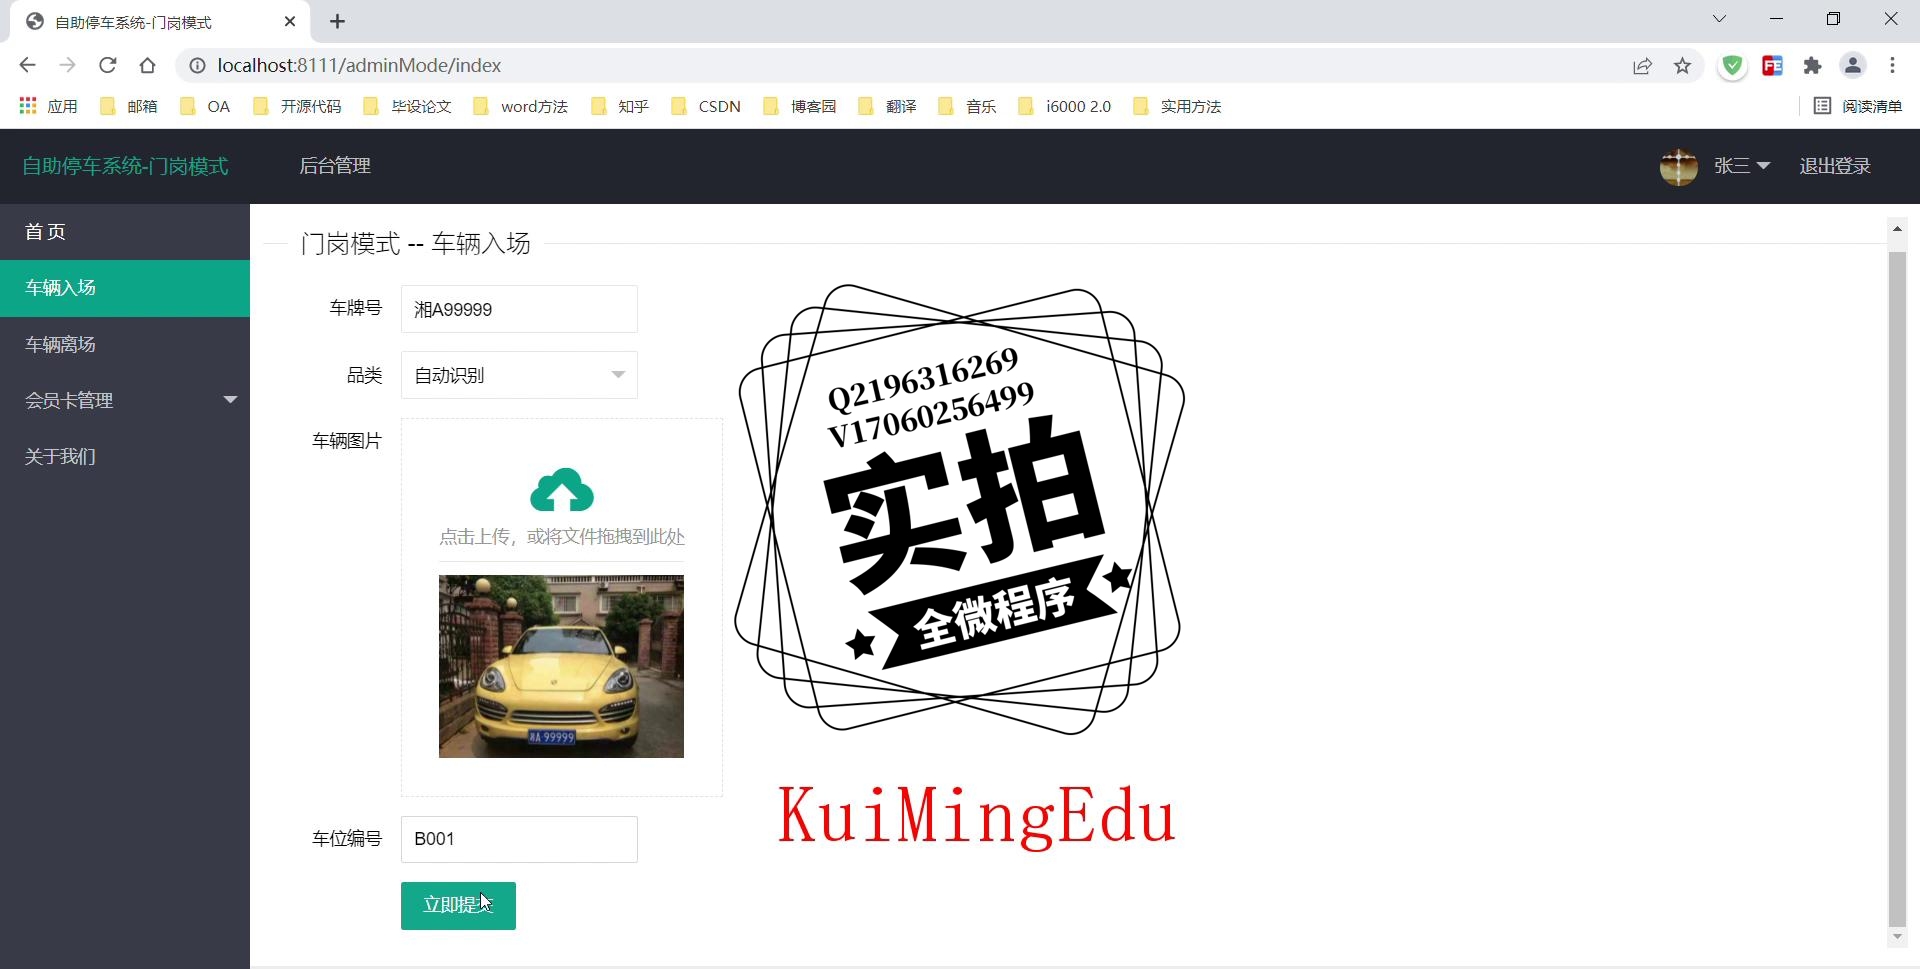Expand the 会员卡管理 sidebar menu
This screenshot has width=1920, height=969.
[125, 400]
